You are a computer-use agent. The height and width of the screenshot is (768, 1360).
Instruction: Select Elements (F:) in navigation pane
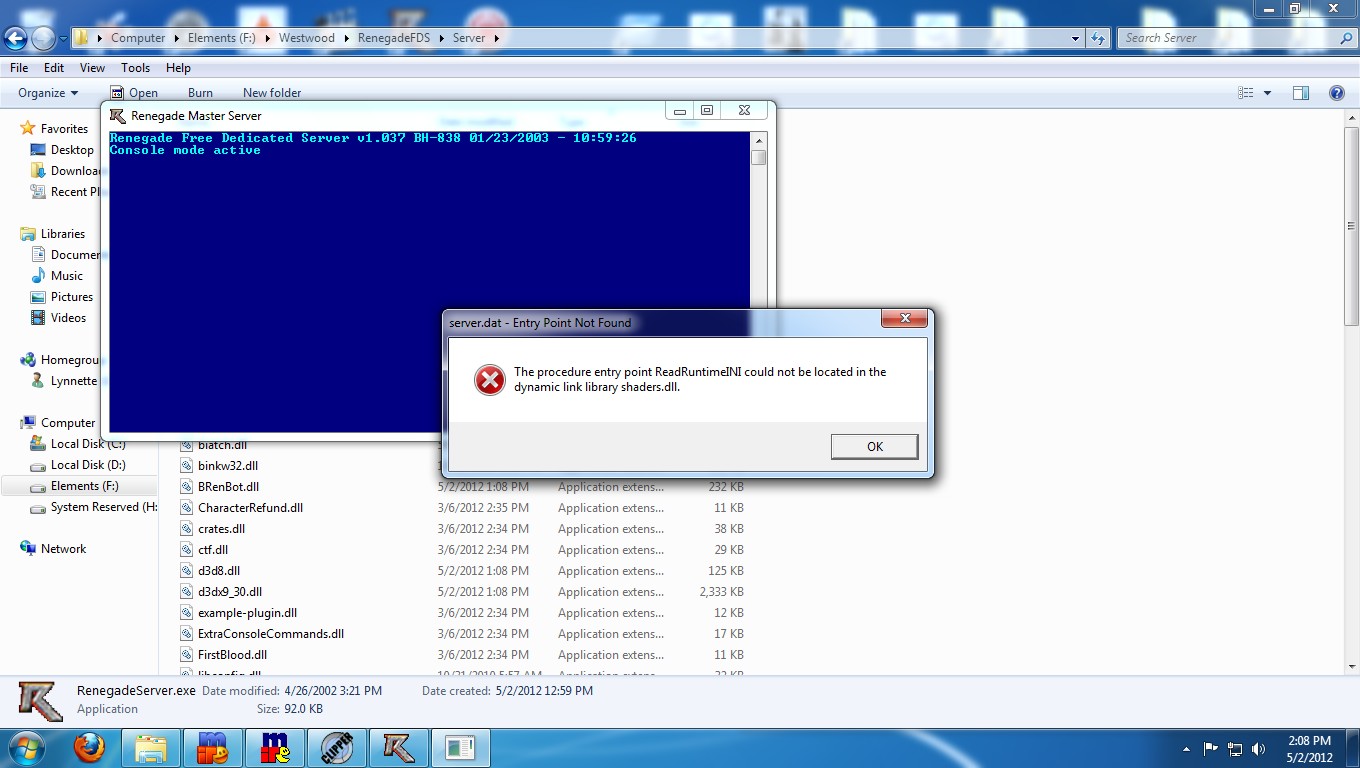[x=84, y=486]
